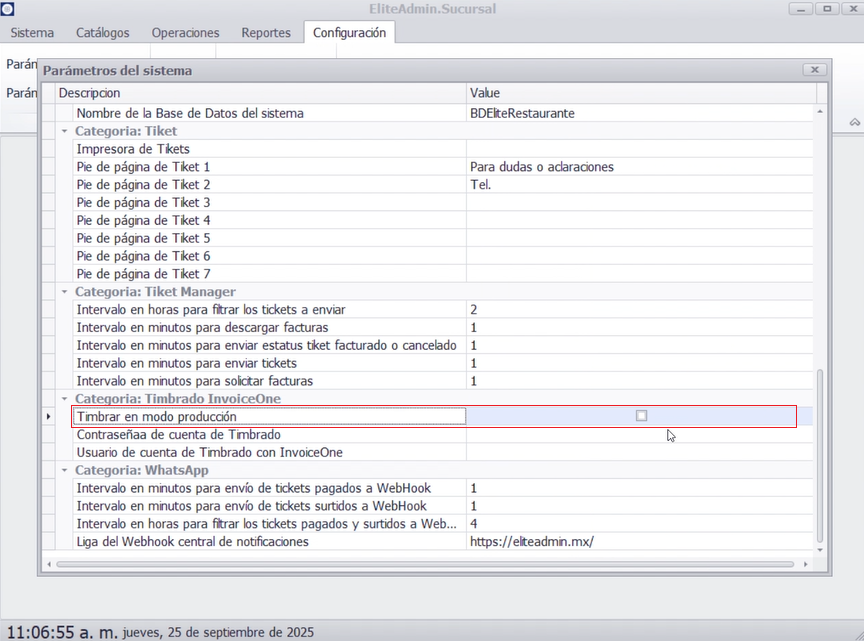Screen dimensions: 864x641
Task: Sort by the Descripcion column header
Action: [x=260, y=93]
